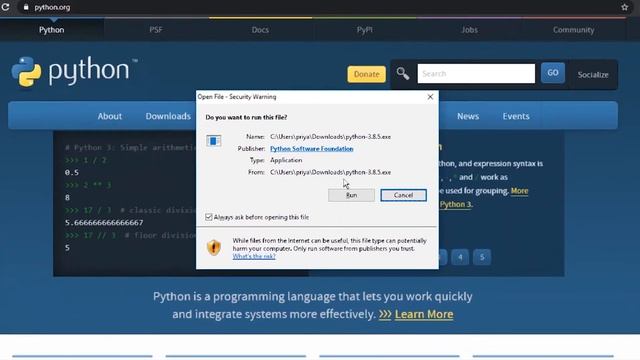This screenshot has height=360, width=640.
Task: Go to slide 4 in carousel
Action: pyautogui.click(x=460, y=257)
